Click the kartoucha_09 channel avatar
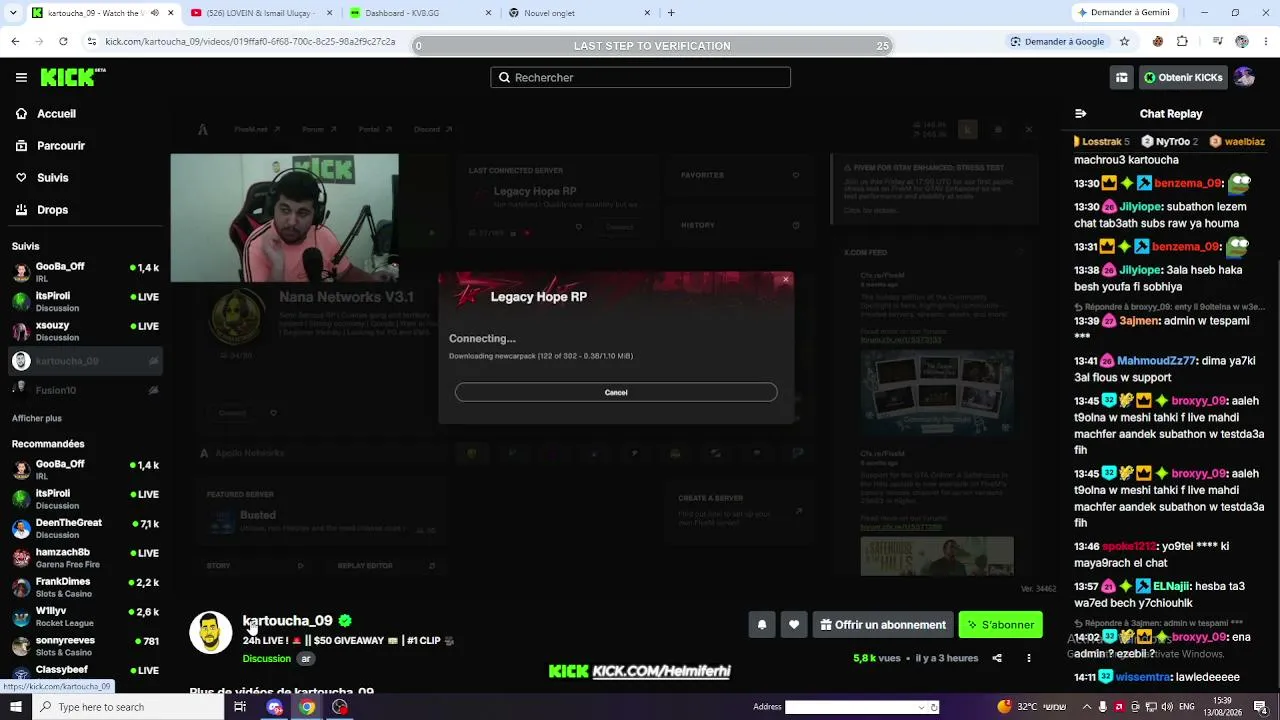Screen dimensions: 1280x720 point(211,632)
